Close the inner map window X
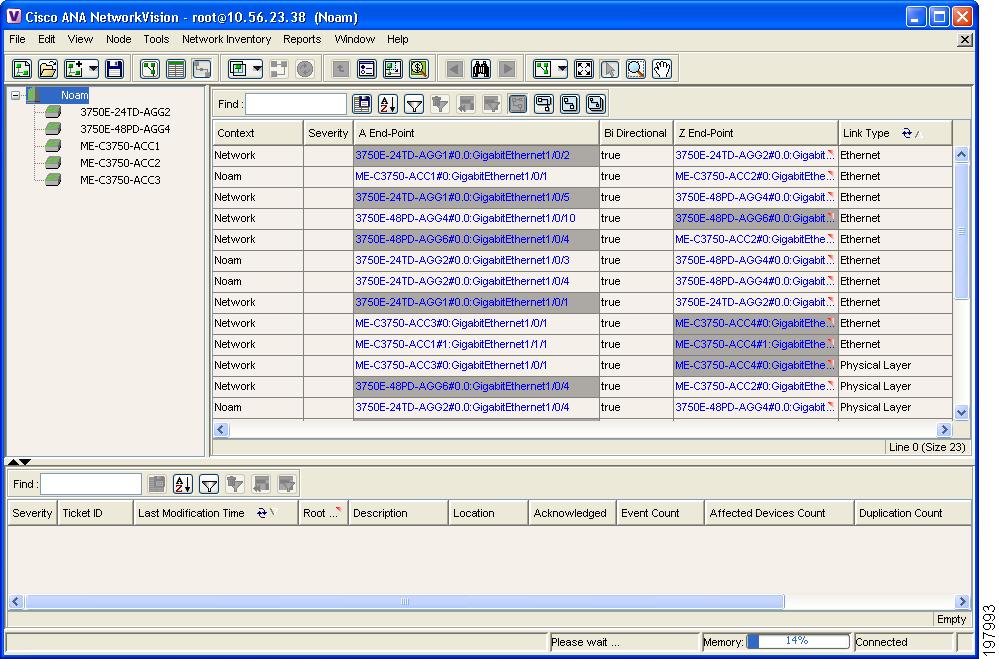 (x=965, y=40)
